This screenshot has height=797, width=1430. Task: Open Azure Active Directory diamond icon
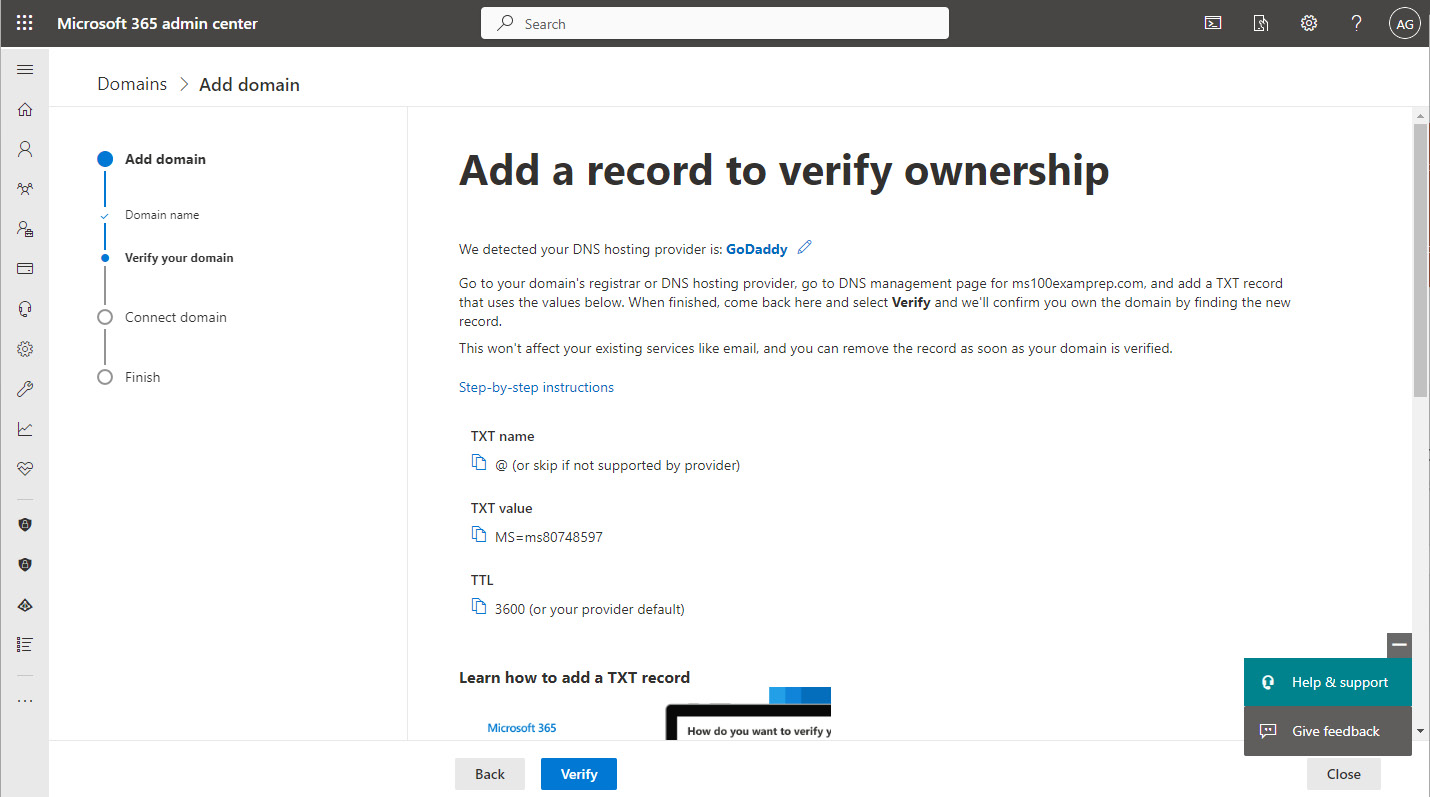click(25, 605)
